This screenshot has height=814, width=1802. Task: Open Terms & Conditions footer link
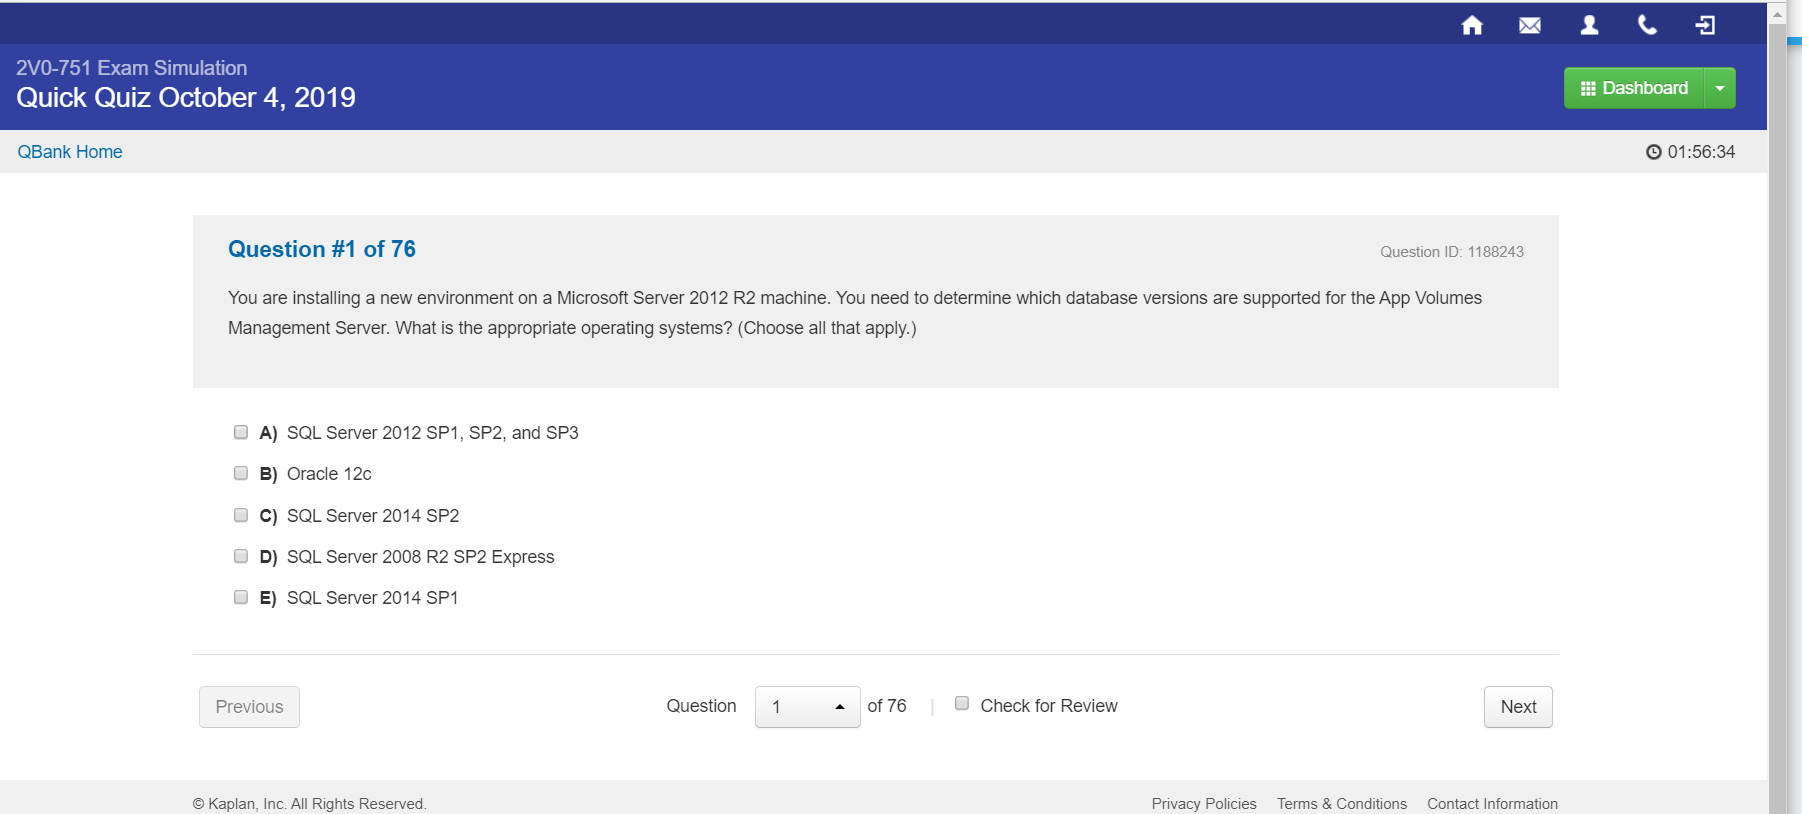(1341, 804)
